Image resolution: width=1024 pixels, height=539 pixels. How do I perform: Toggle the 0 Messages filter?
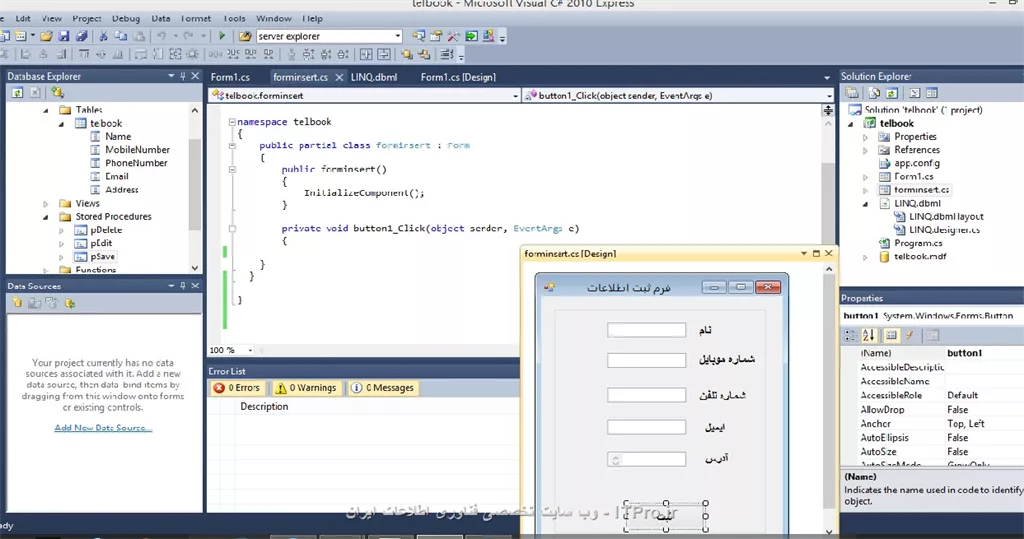pyautogui.click(x=383, y=388)
